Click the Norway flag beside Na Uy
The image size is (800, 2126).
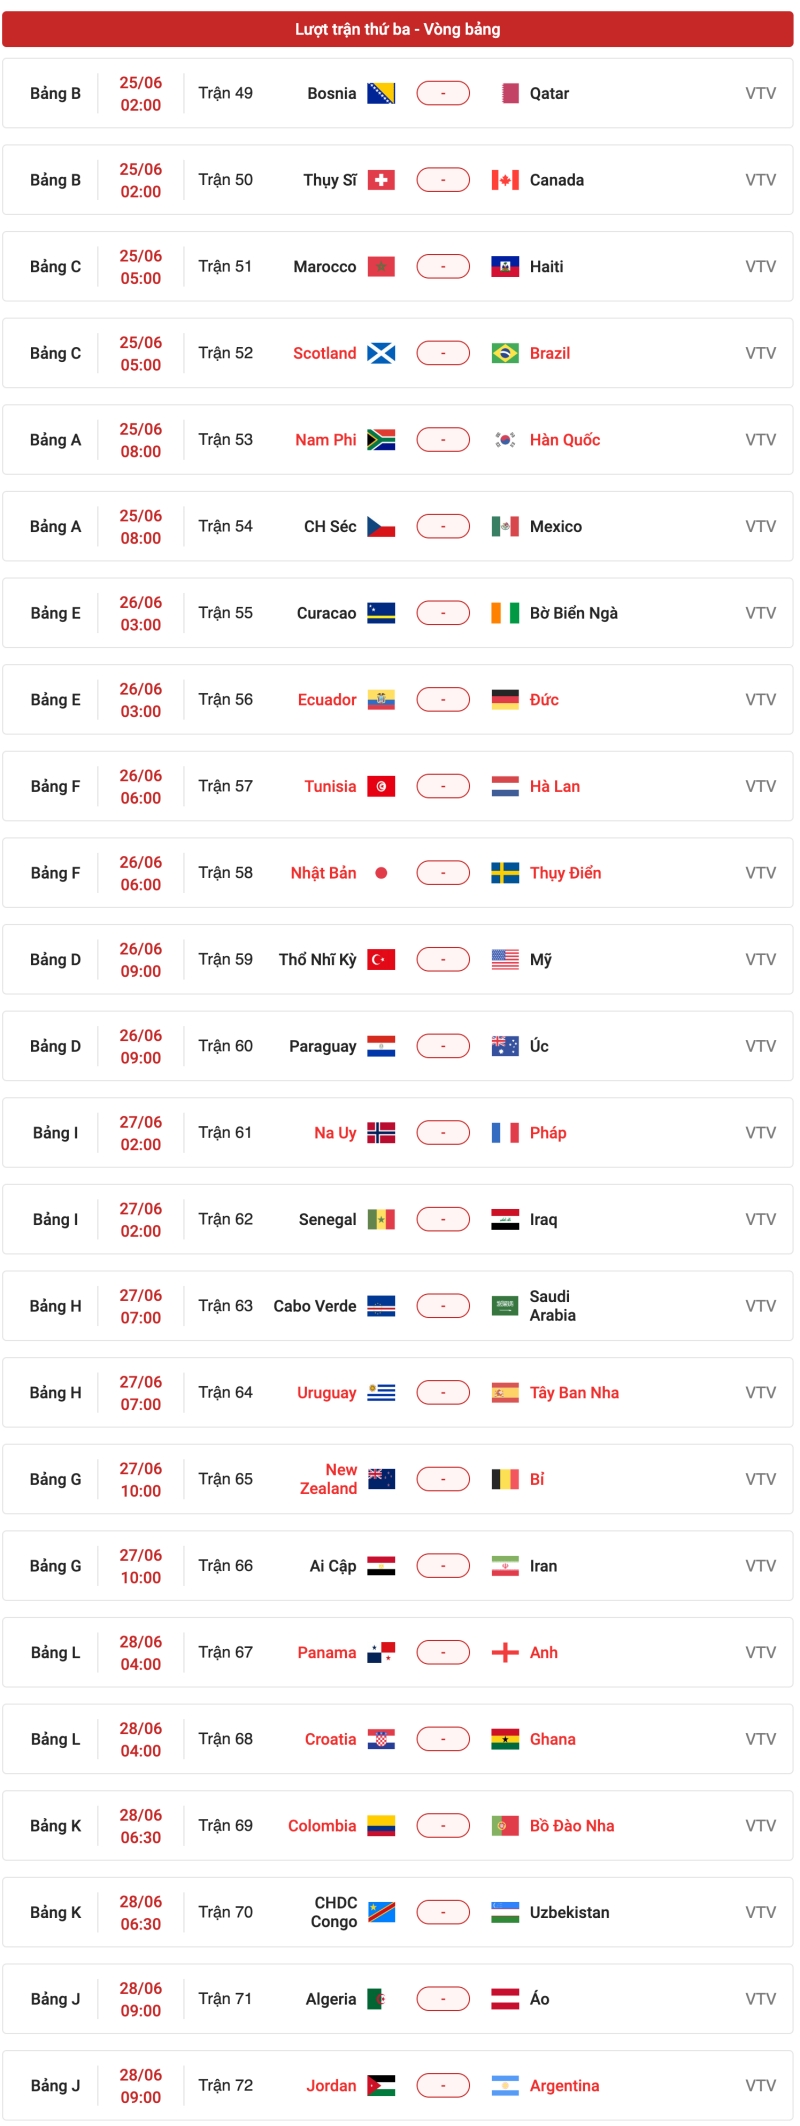point(381,1133)
